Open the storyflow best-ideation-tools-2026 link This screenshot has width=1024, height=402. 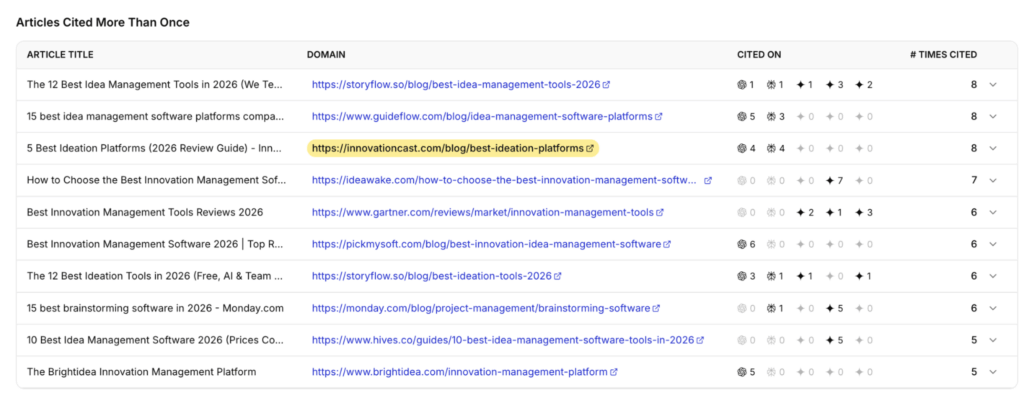click(x=432, y=277)
